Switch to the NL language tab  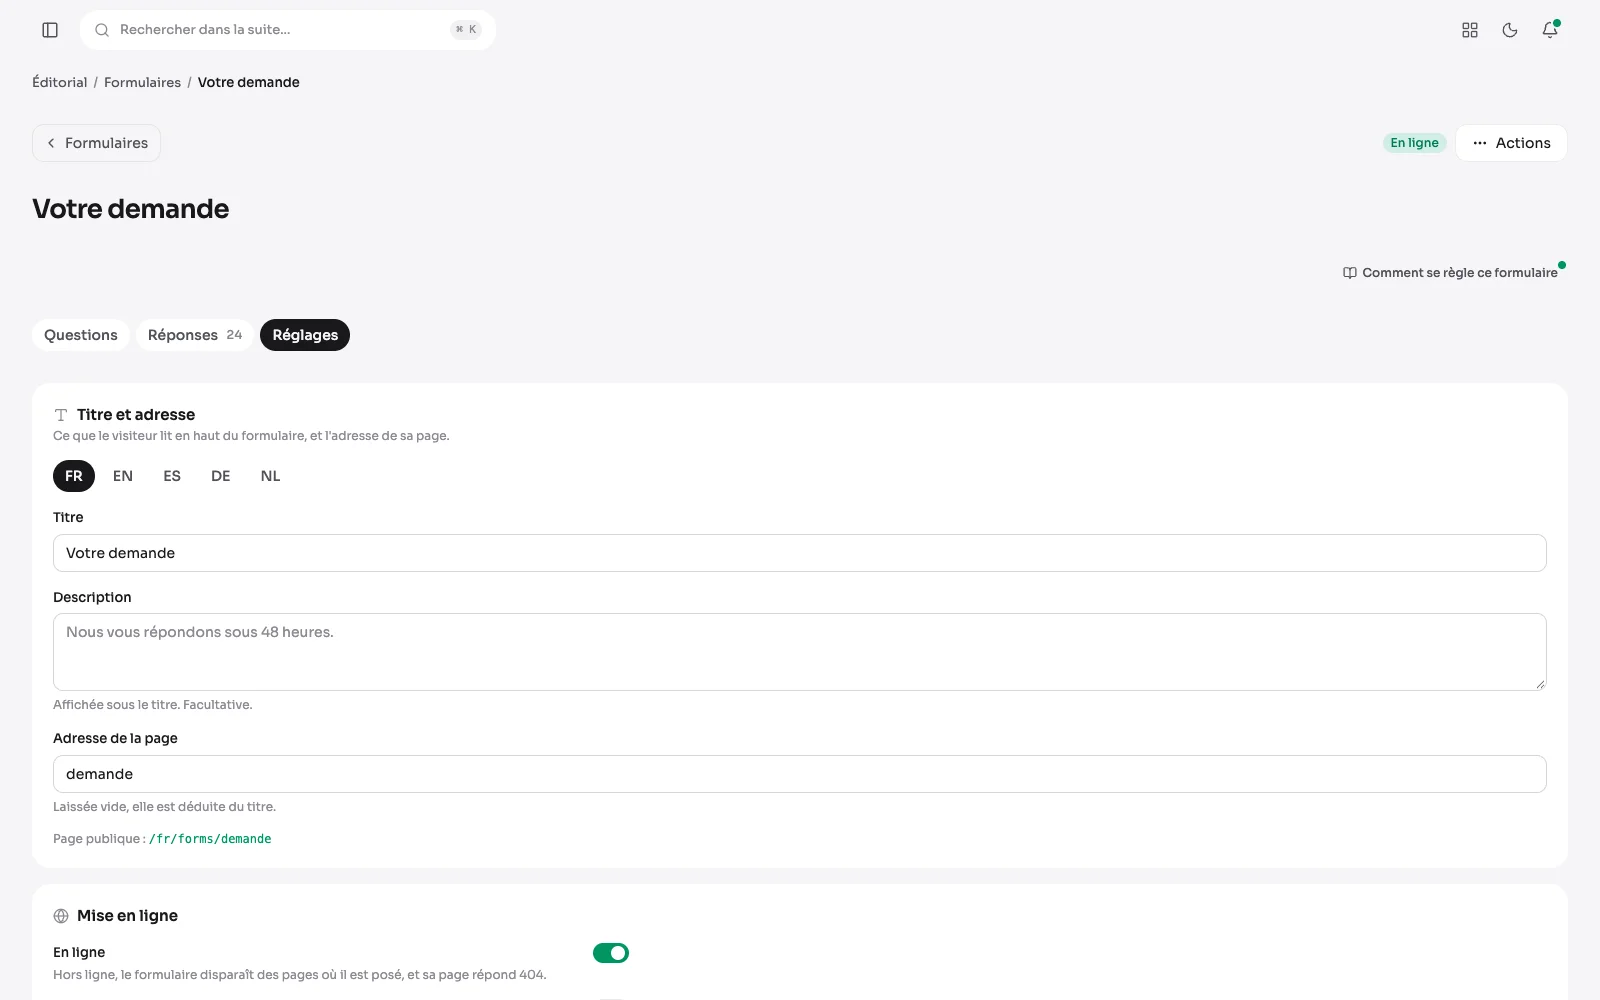click(270, 476)
